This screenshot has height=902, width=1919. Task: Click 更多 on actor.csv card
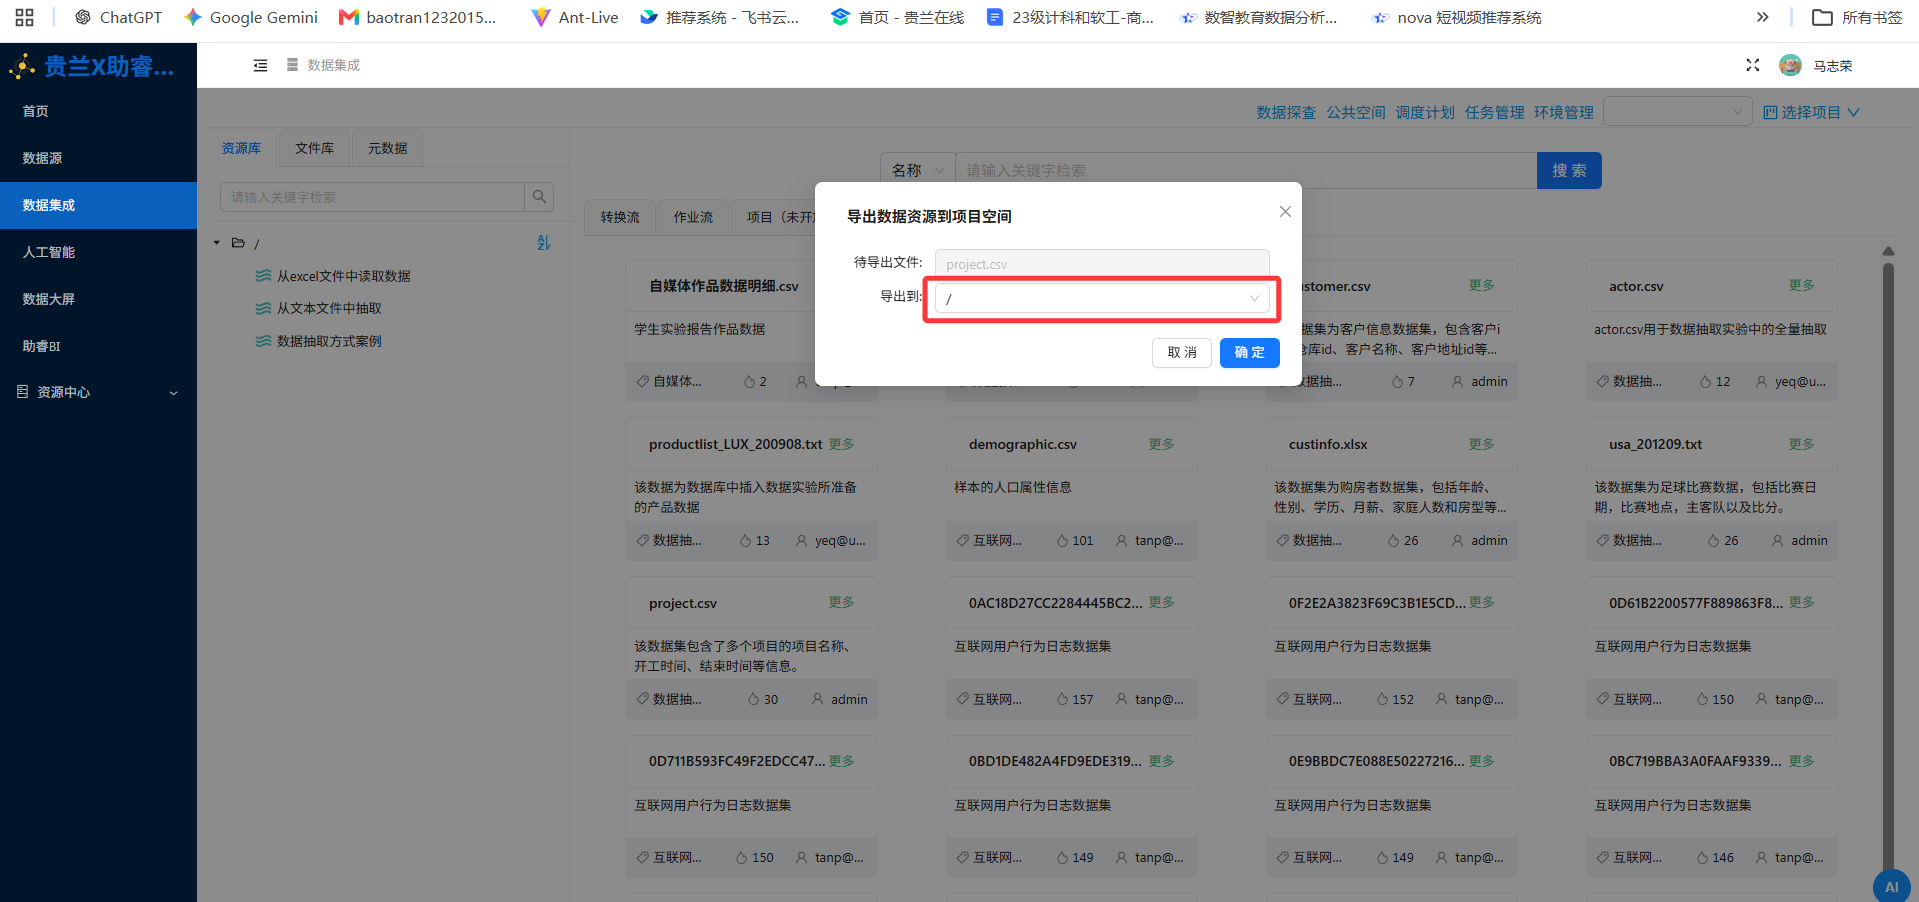(x=1801, y=285)
